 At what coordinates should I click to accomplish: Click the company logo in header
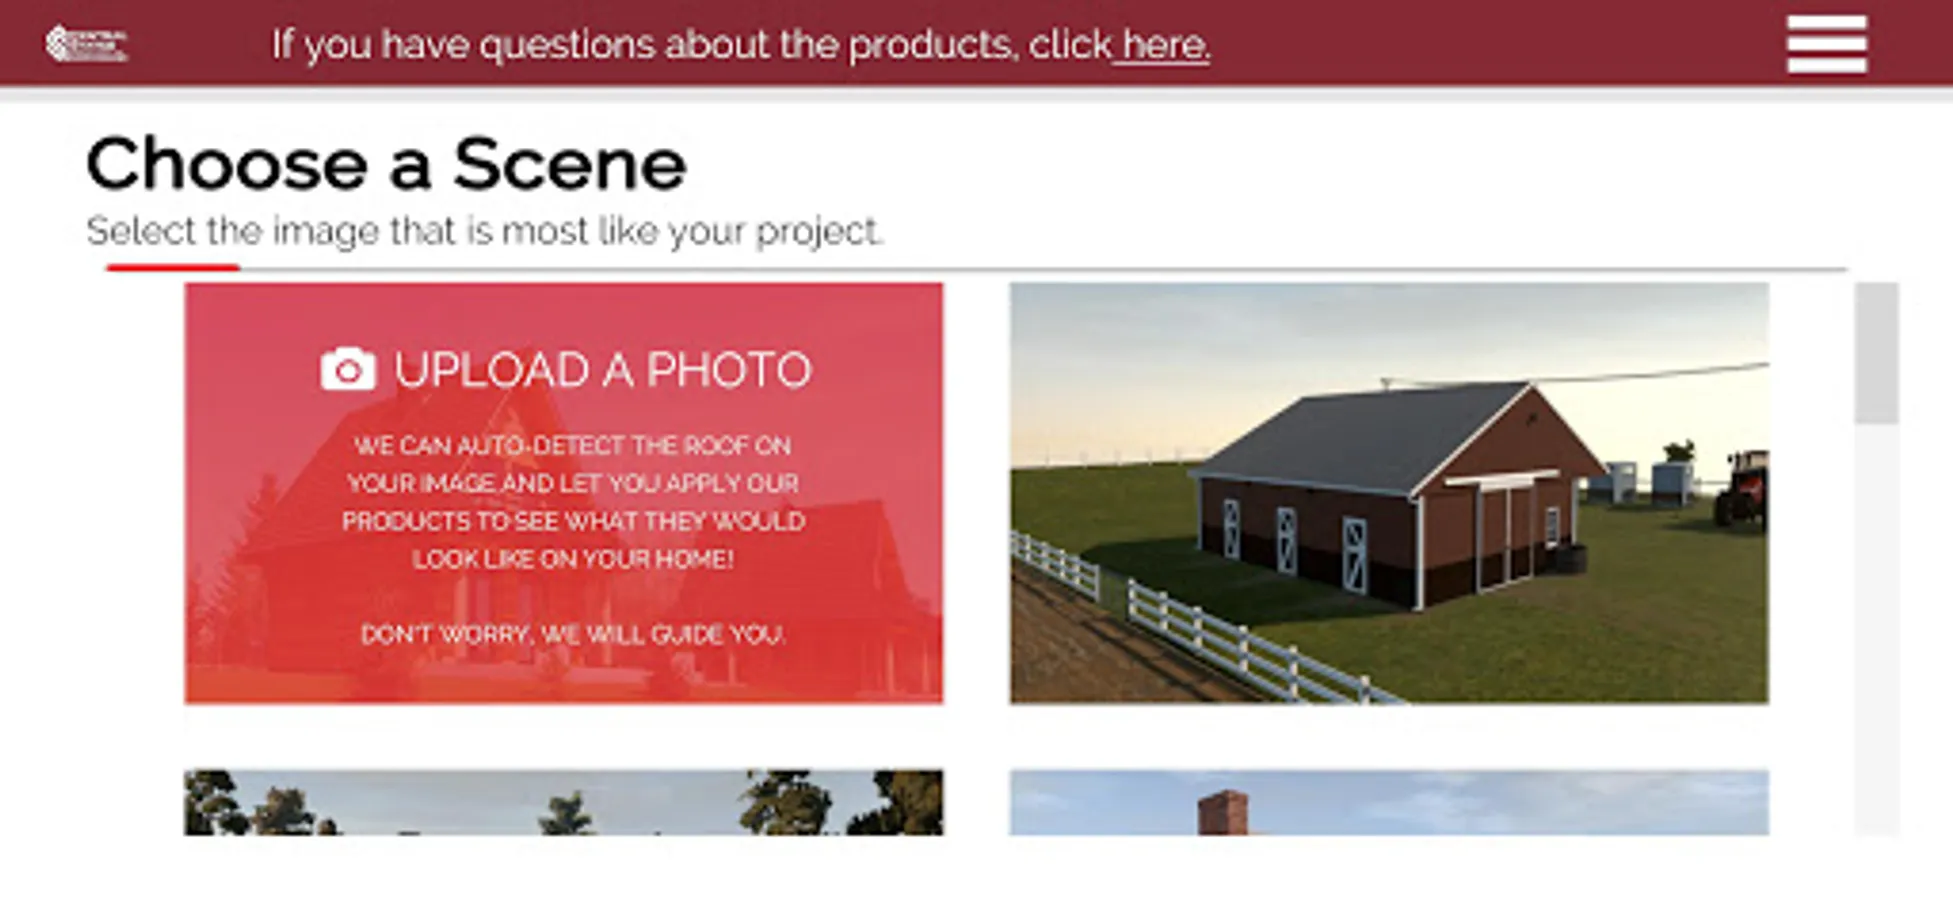coord(86,44)
